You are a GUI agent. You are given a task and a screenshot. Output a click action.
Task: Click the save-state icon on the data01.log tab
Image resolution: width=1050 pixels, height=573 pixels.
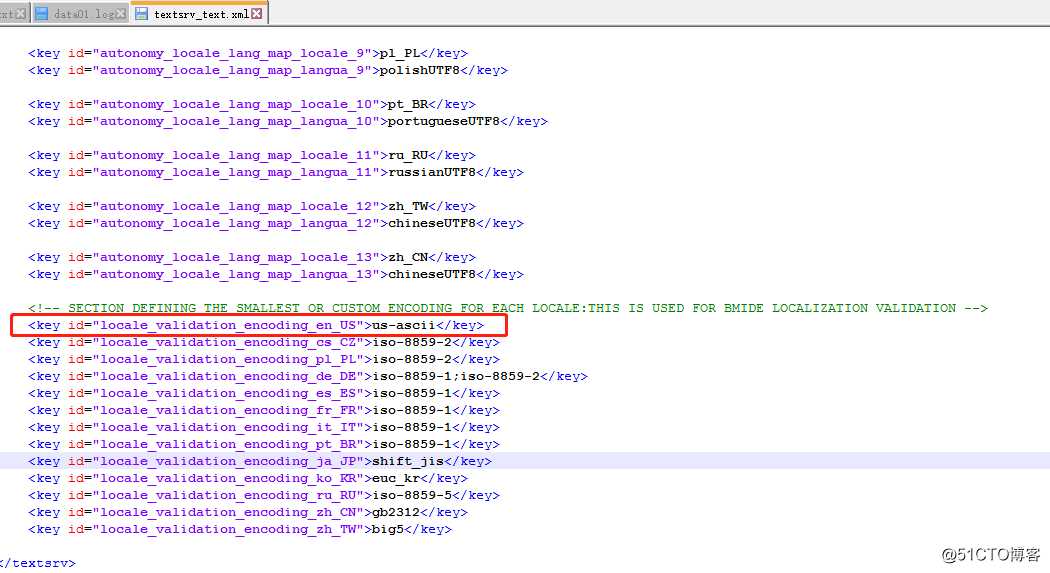(x=42, y=13)
